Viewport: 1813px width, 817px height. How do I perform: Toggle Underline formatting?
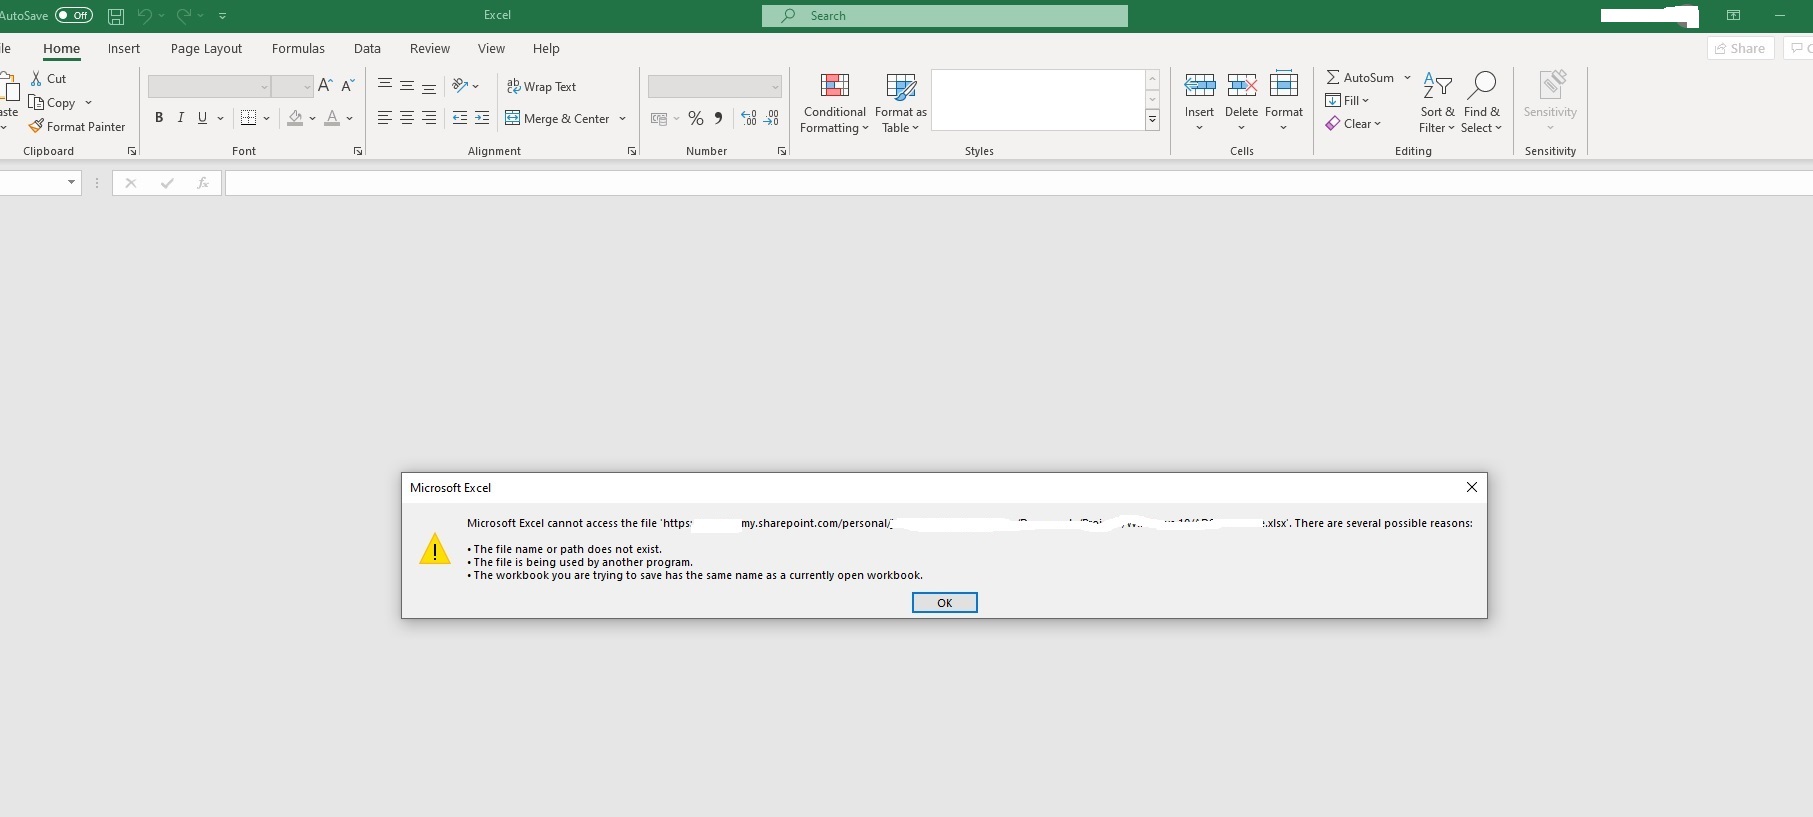click(202, 118)
